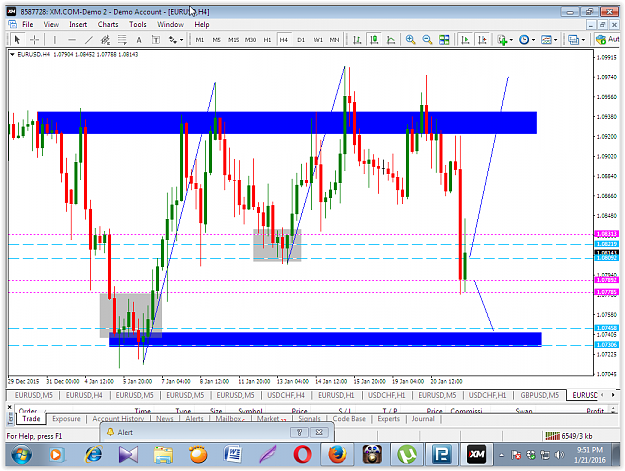Activate the Crosshair tool
This screenshot has height=471, width=625.
(35, 39)
